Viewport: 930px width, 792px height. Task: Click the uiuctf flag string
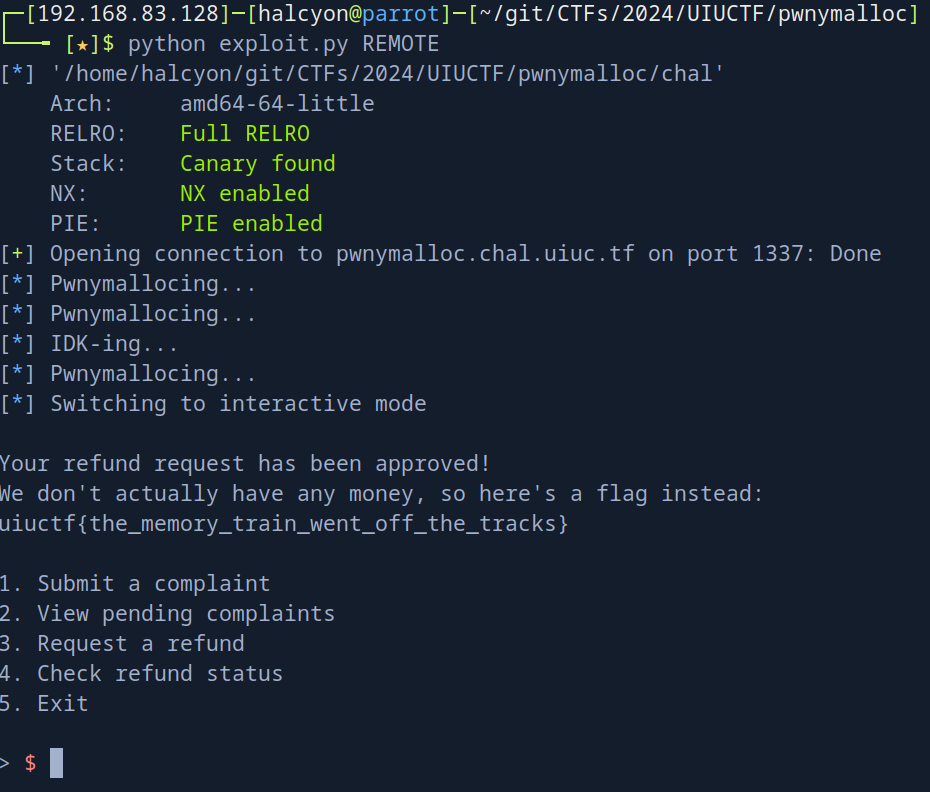coord(284,523)
